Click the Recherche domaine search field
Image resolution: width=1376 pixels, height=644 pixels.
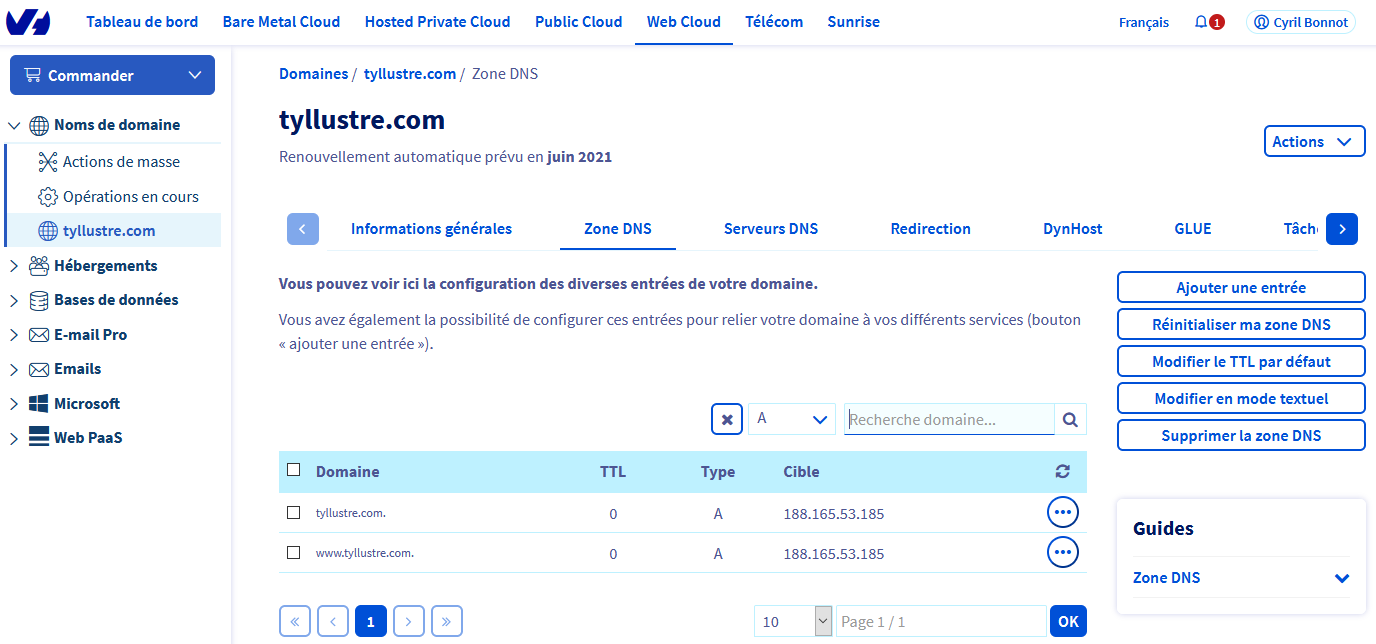(948, 420)
